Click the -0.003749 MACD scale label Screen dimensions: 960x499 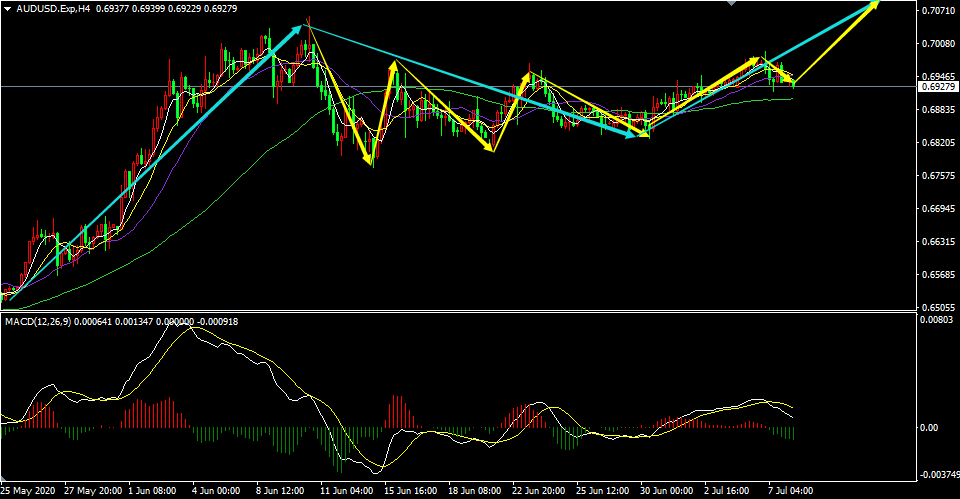(938, 474)
